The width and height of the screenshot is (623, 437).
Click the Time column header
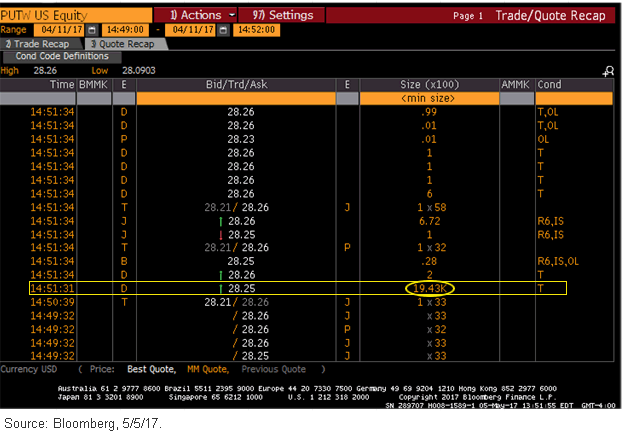[38, 85]
